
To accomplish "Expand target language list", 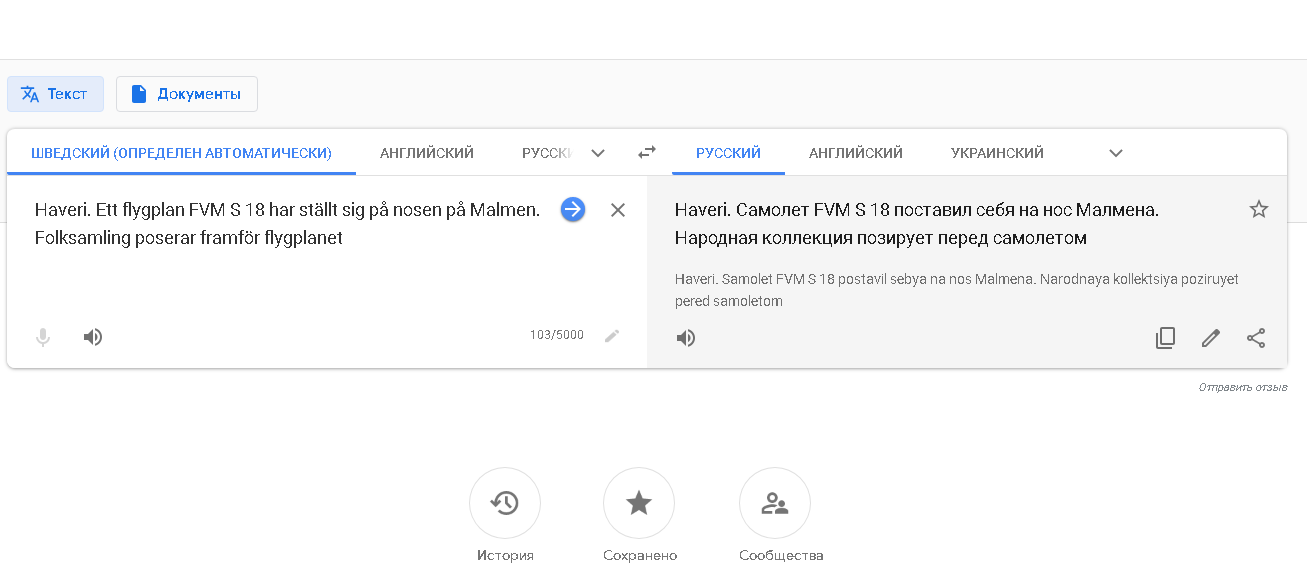I will pos(1116,153).
